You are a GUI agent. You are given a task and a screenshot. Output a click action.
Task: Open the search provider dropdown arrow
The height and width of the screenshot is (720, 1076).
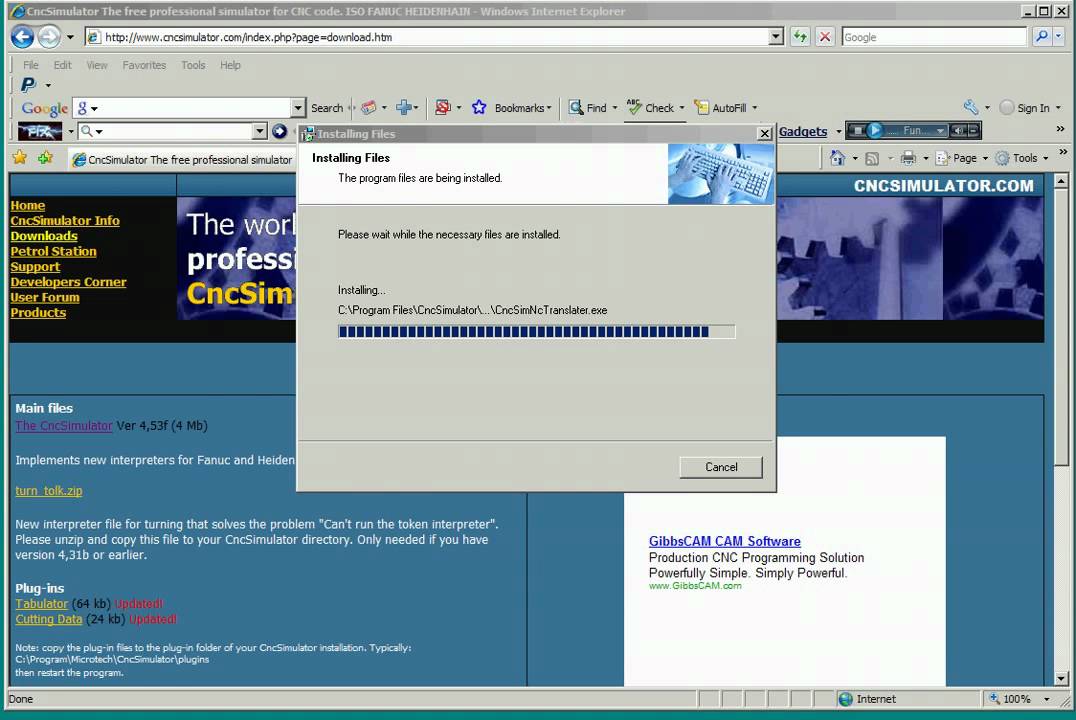pyautogui.click(x=1060, y=36)
